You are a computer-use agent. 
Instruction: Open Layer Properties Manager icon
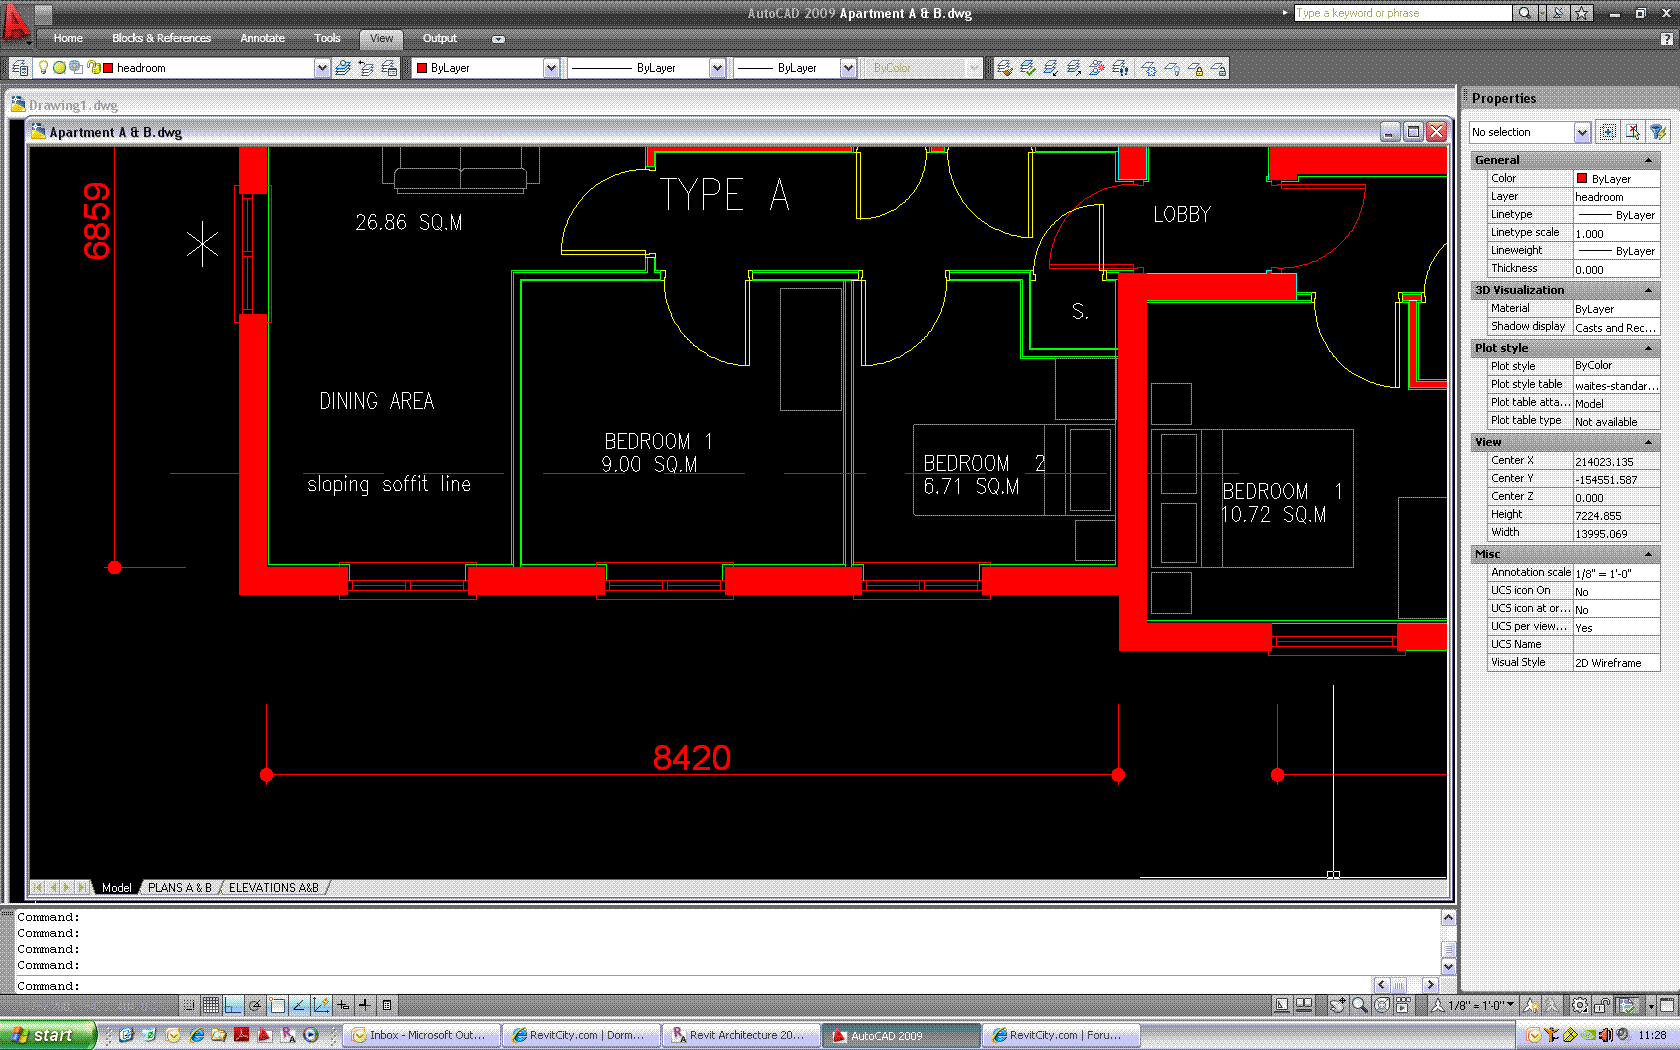pos(20,68)
